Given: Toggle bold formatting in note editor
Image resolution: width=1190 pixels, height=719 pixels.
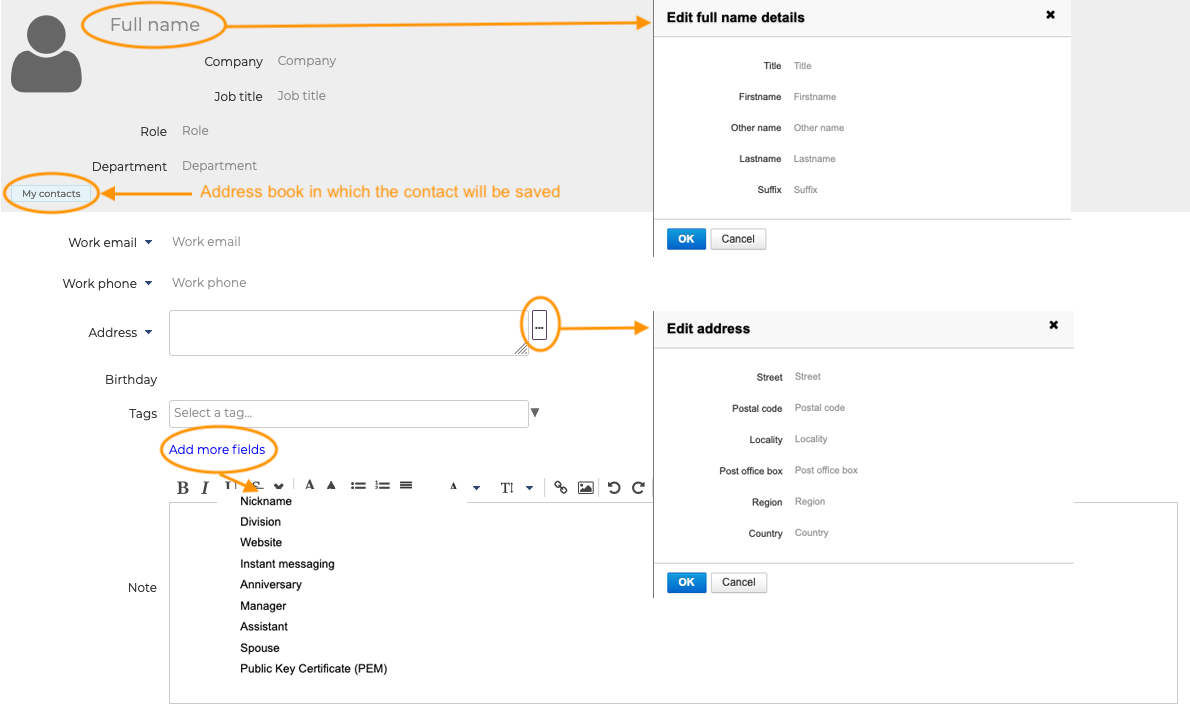Looking at the screenshot, I should point(183,488).
